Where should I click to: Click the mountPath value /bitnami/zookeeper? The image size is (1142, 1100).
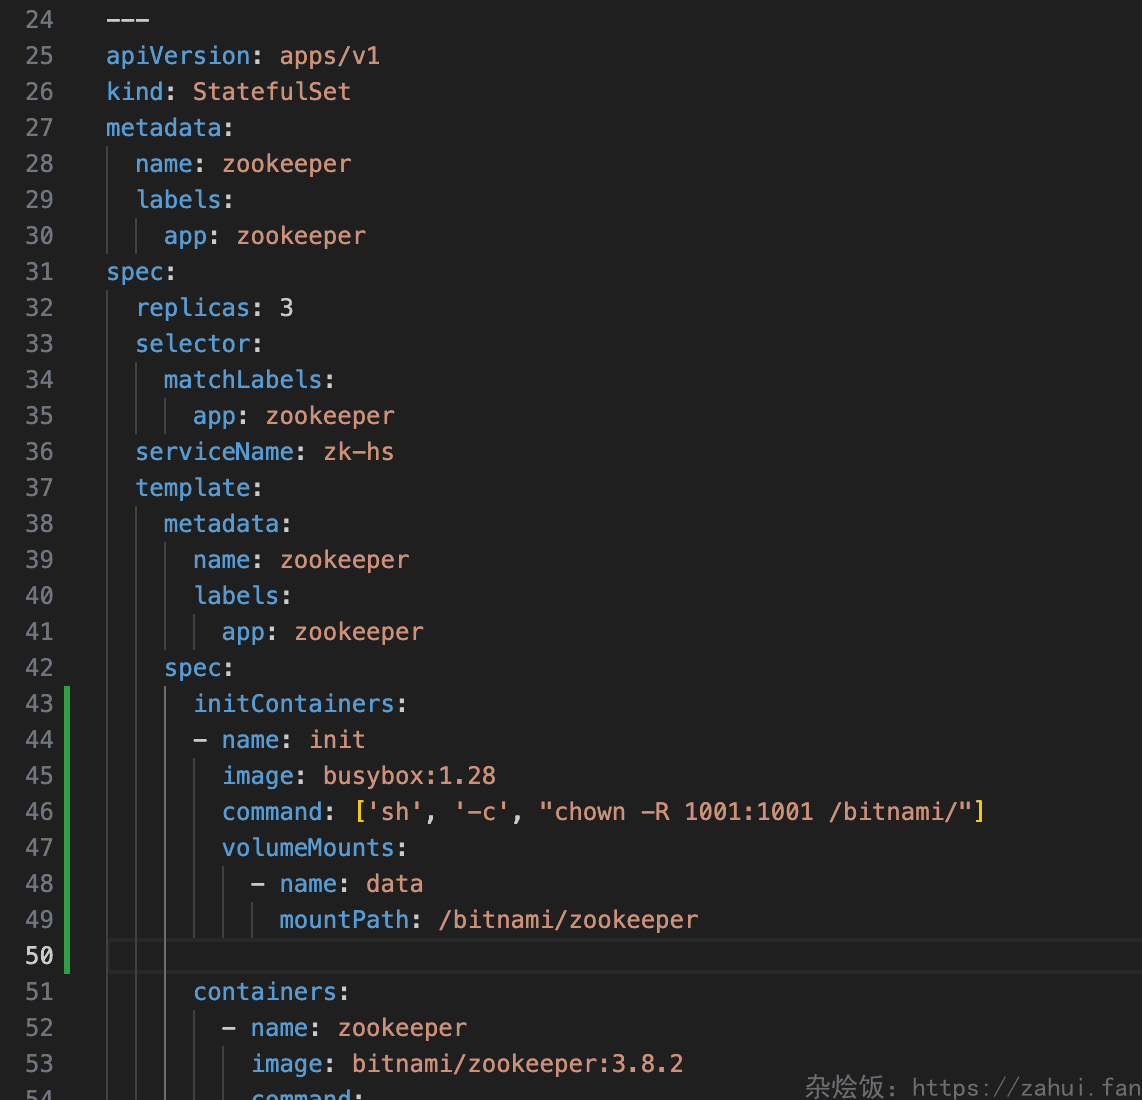568,919
